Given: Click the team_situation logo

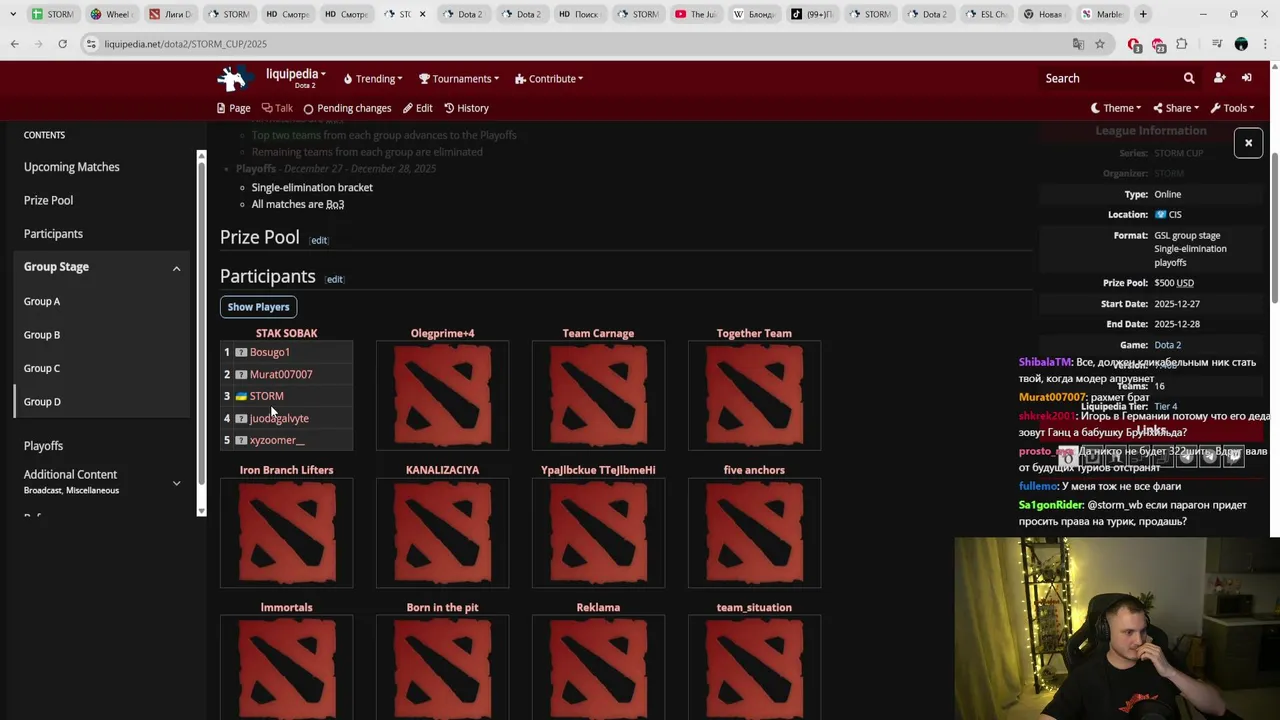Looking at the screenshot, I should (x=754, y=668).
